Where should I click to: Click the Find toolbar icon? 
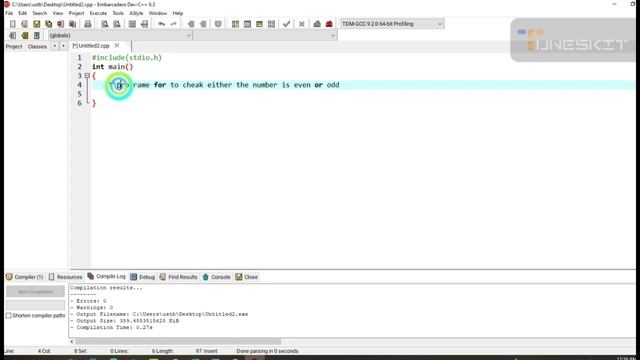click(x=105, y=24)
